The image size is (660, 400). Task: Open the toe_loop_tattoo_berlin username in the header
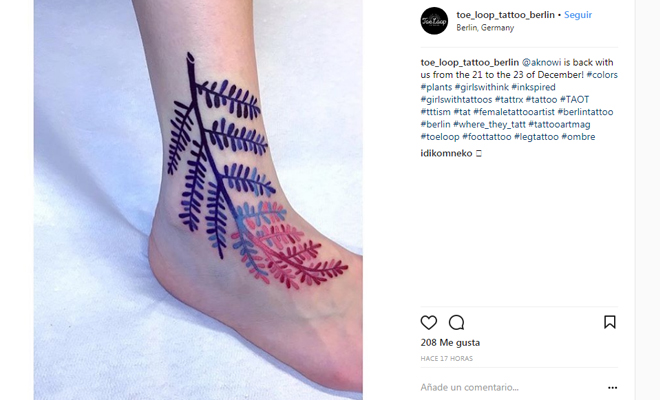click(505, 15)
